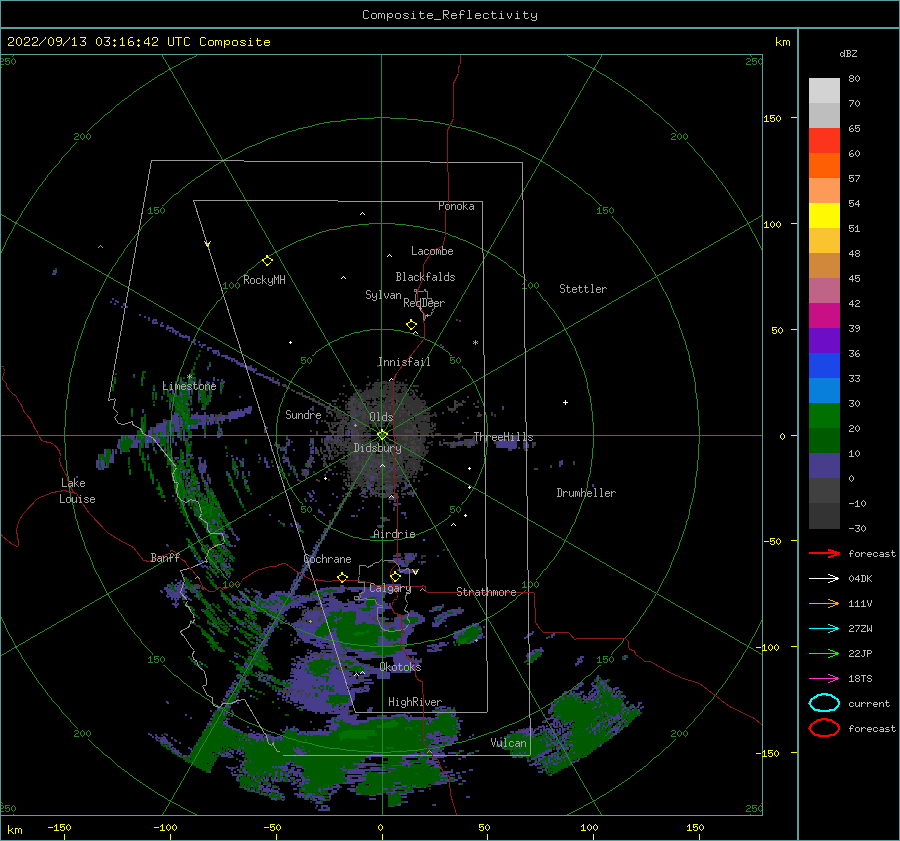The image size is (900, 841).
Task: Select the light gray 70 dBZ swatch
Action: click(x=824, y=90)
